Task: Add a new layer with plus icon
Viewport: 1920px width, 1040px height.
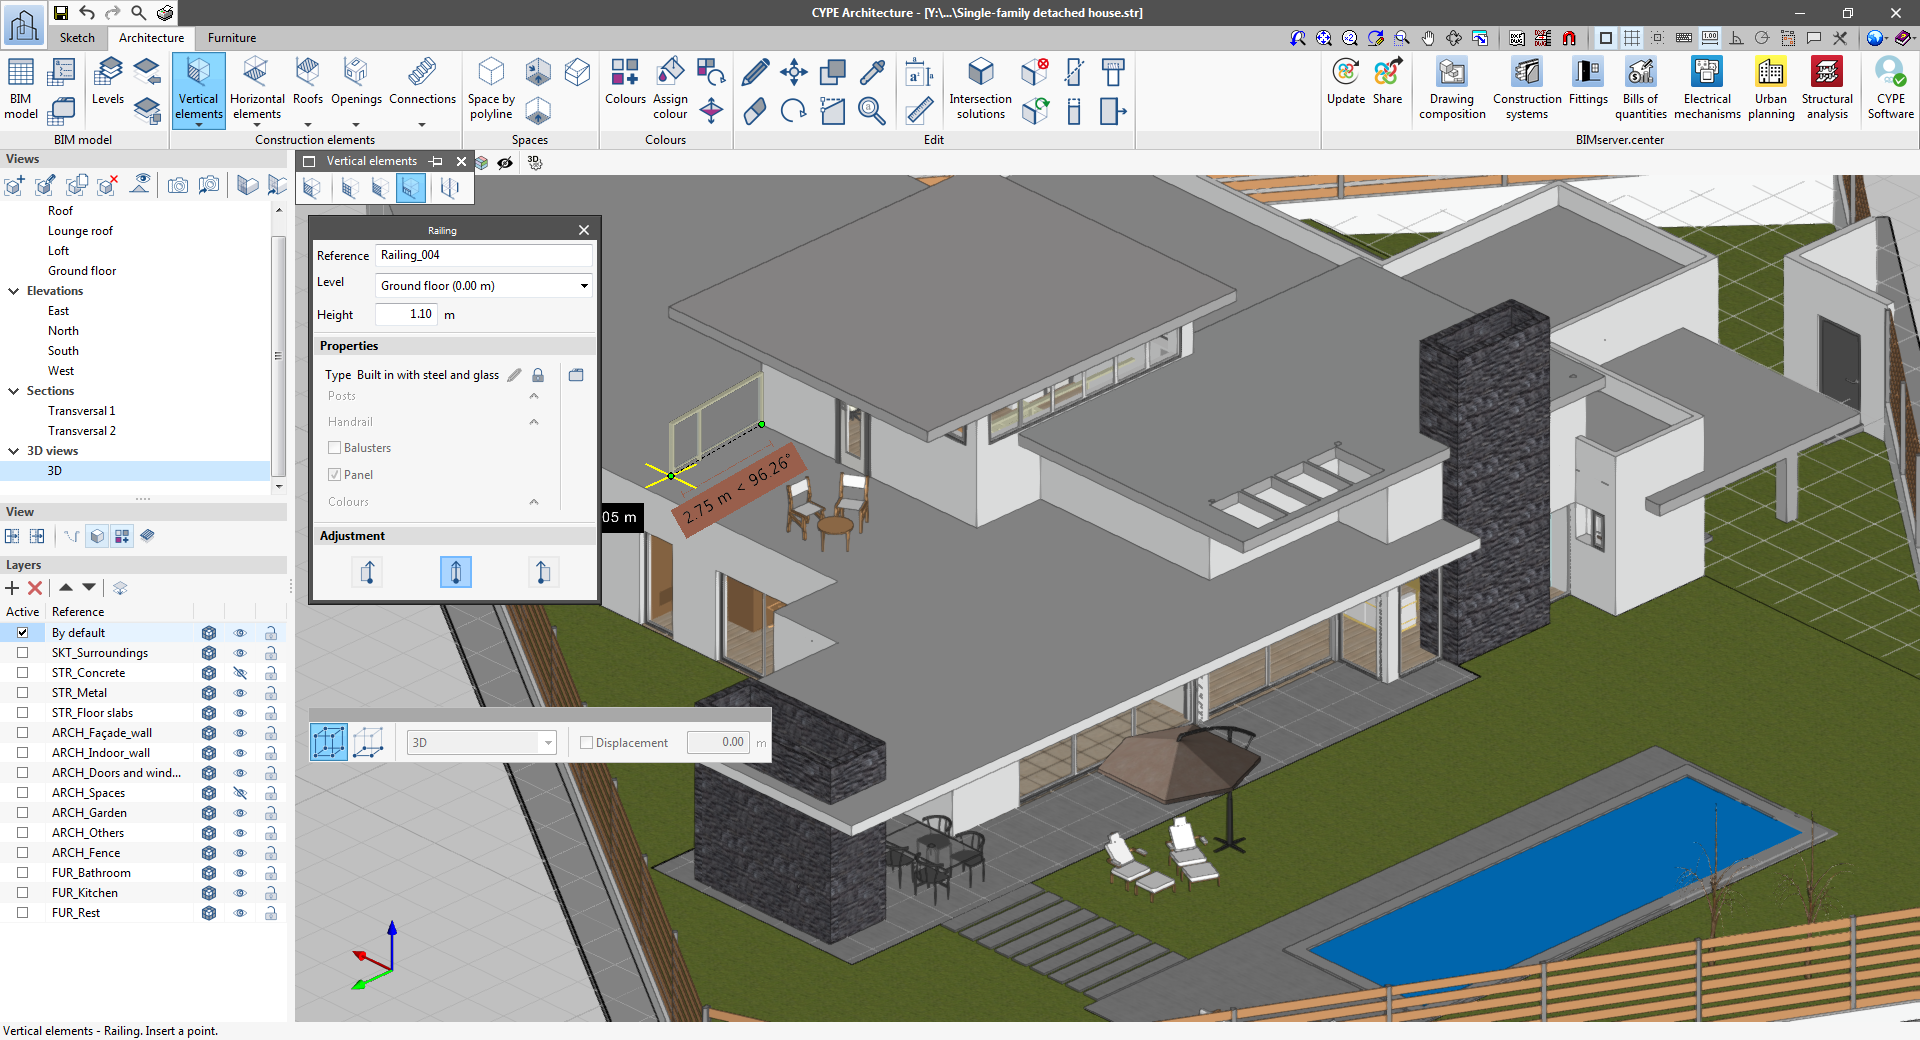Action: pyautogui.click(x=13, y=588)
